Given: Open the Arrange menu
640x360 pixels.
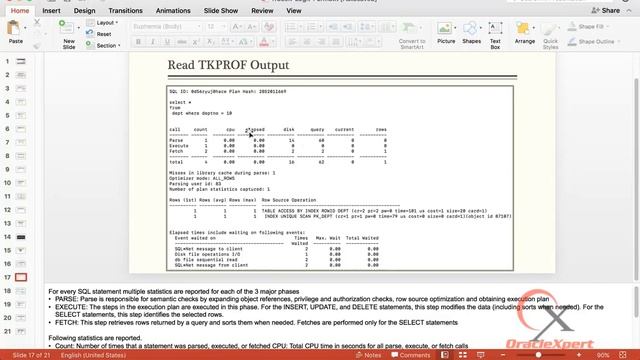Looking at the screenshot, I should (524, 33).
